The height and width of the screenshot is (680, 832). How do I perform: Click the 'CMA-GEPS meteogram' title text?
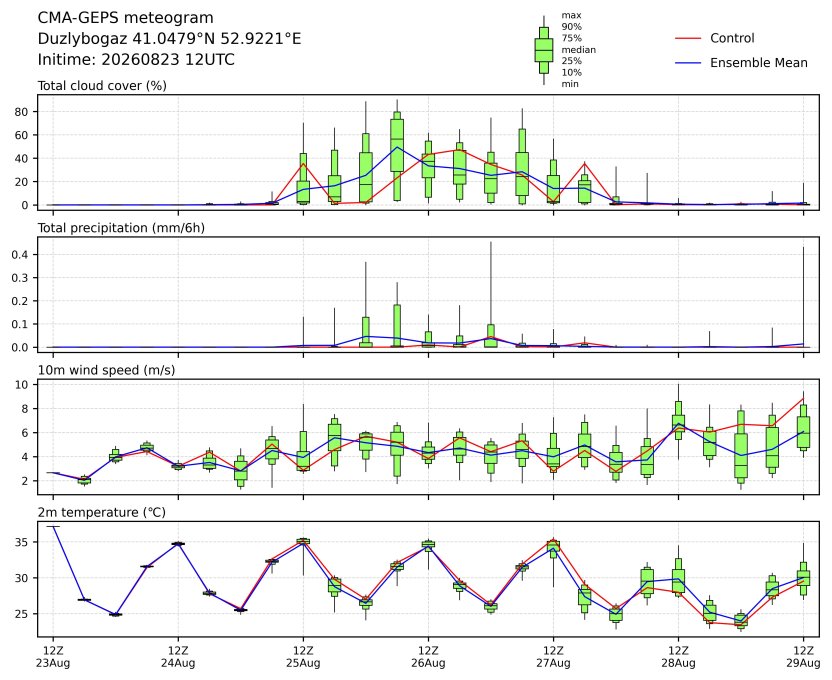(x=125, y=18)
